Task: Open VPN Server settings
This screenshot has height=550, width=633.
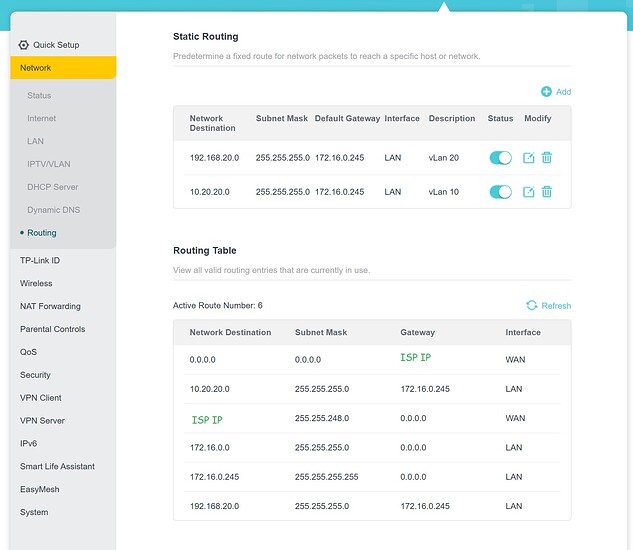Action: 42,421
